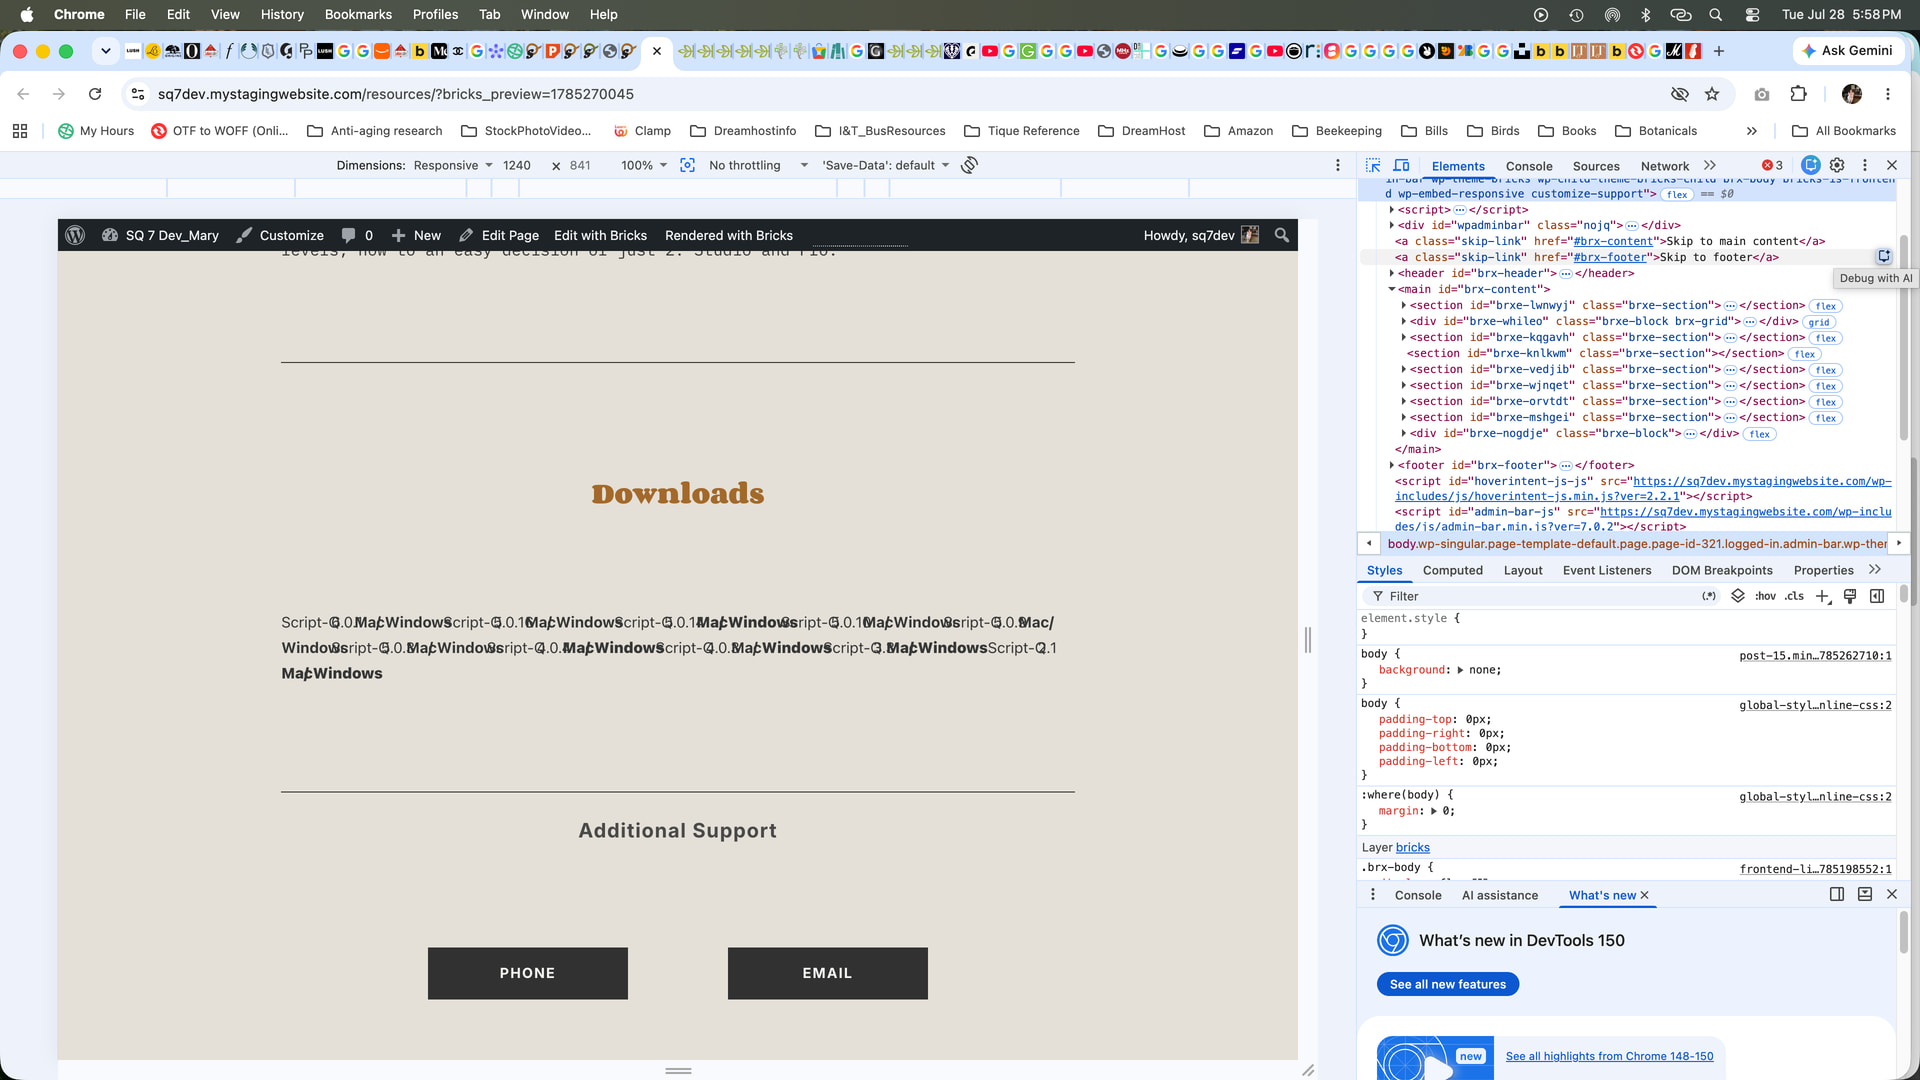Click the red error count badge

point(1773,166)
